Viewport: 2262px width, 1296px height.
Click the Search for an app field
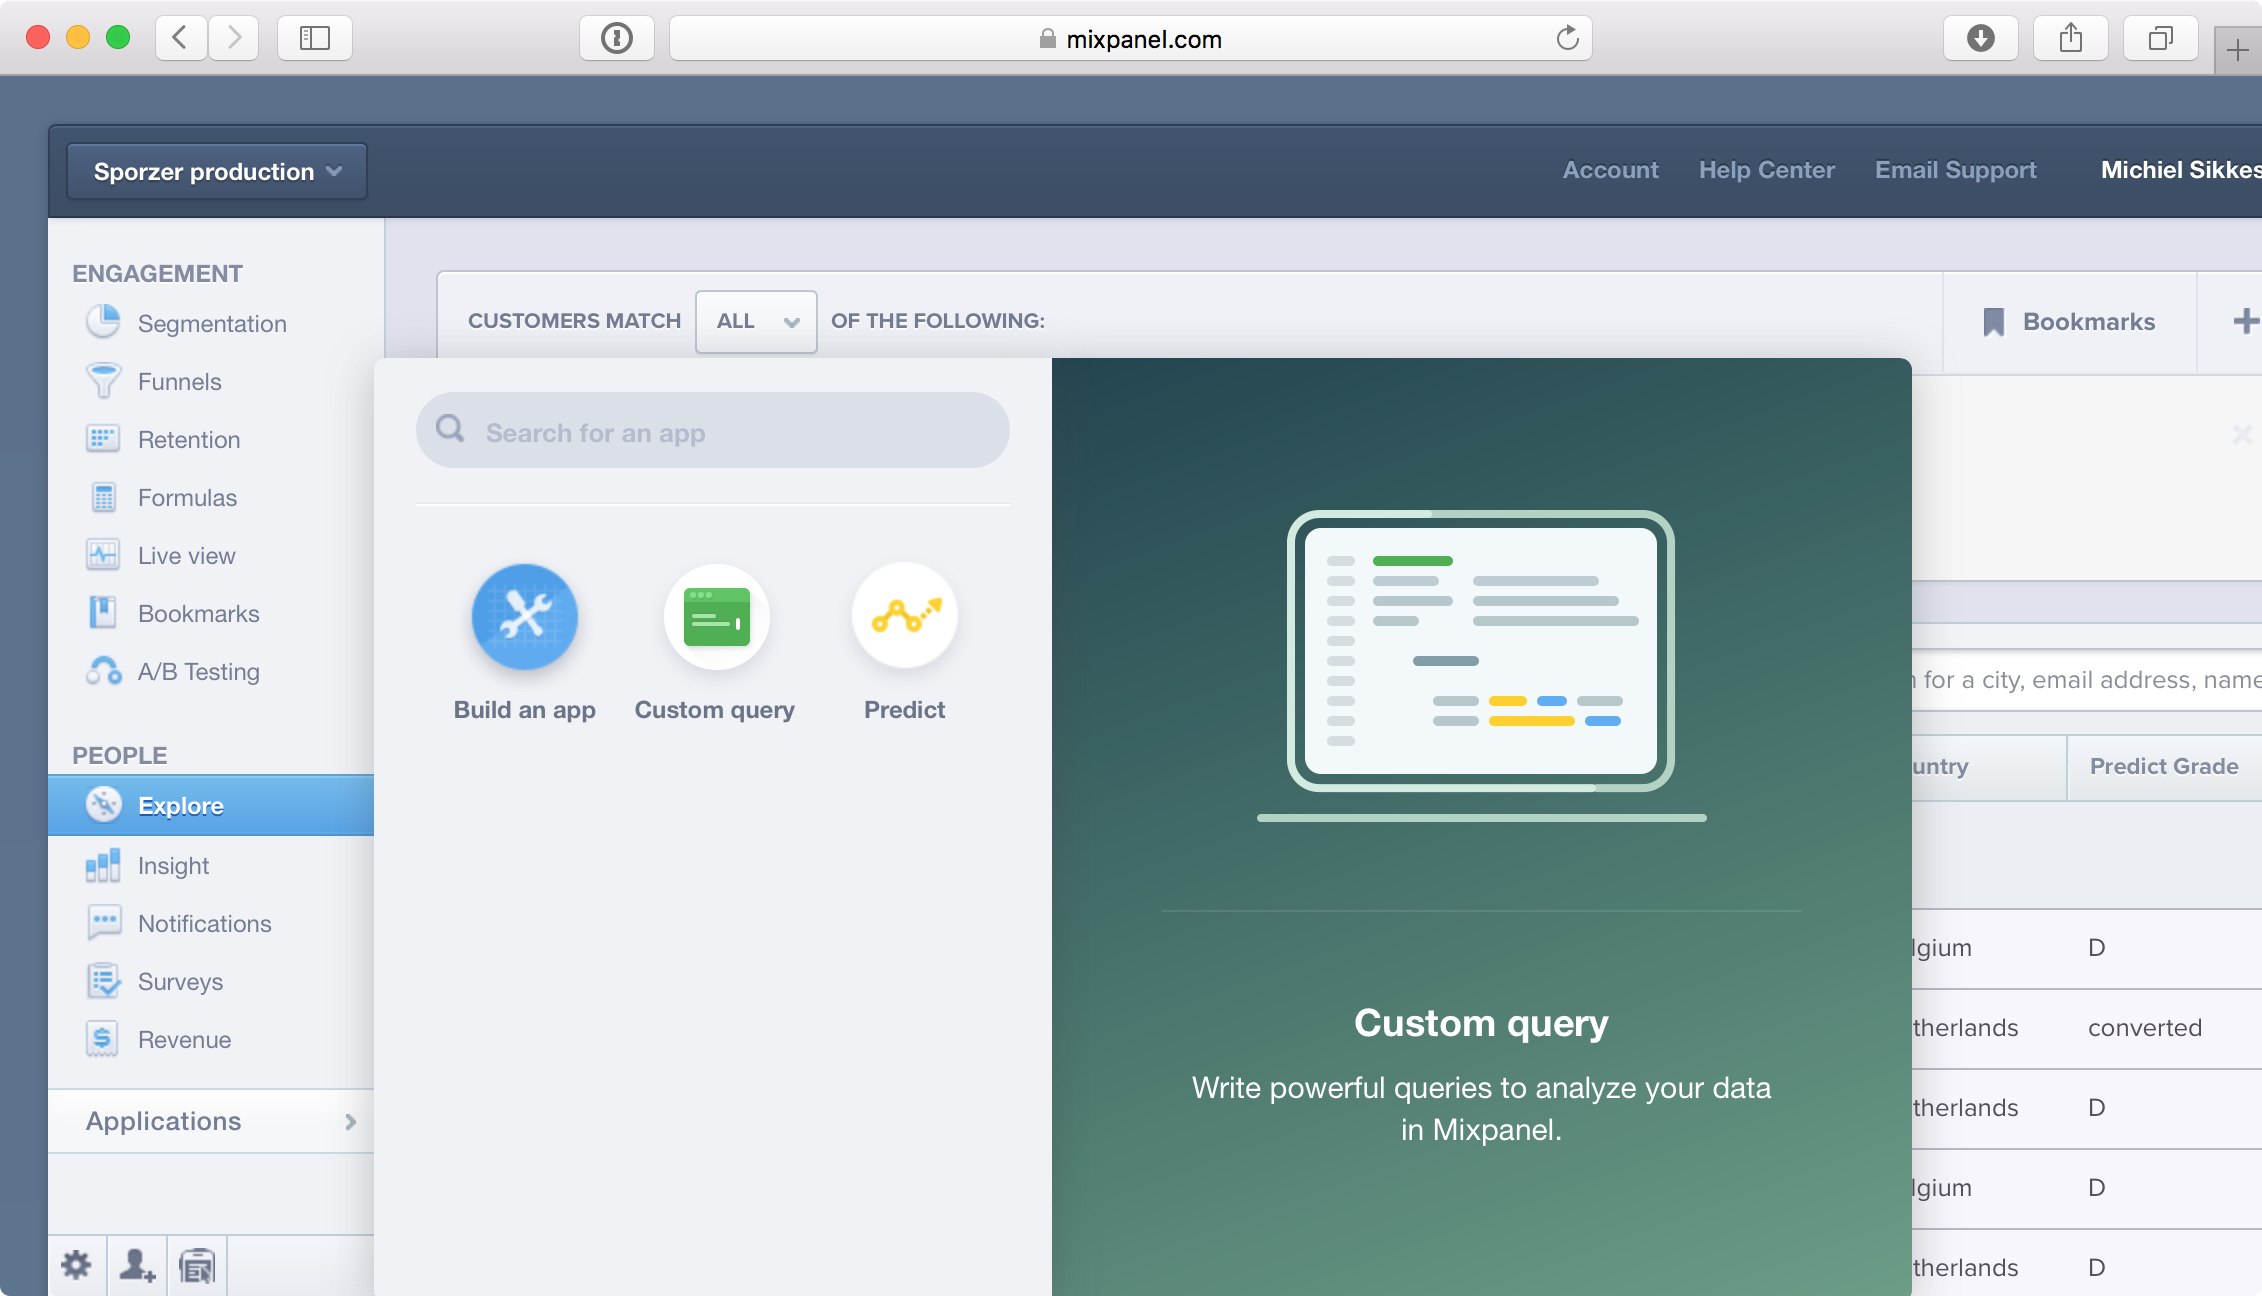point(712,432)
